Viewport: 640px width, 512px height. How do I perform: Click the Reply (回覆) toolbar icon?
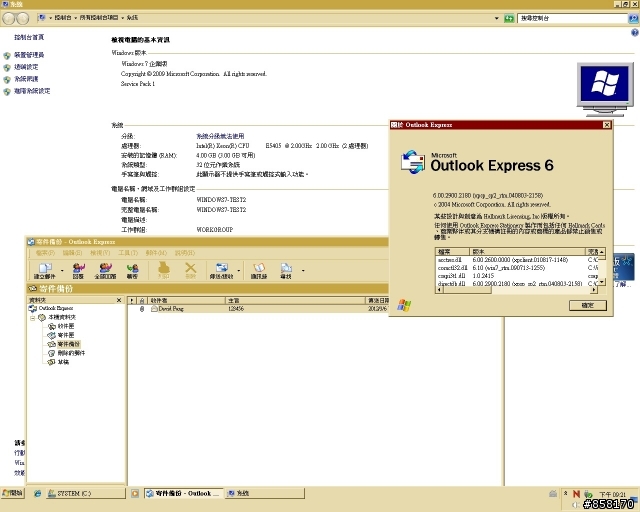78,270
